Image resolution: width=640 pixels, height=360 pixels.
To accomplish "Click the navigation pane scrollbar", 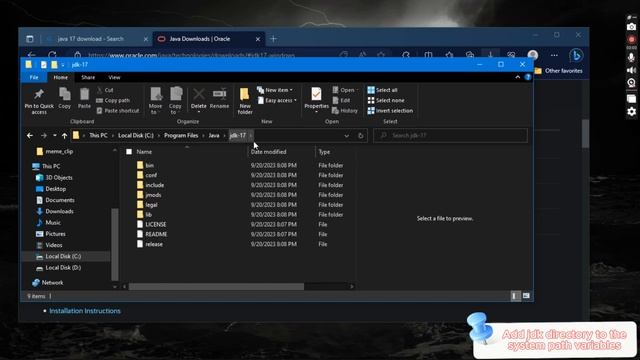I will [x=115, y=244].
